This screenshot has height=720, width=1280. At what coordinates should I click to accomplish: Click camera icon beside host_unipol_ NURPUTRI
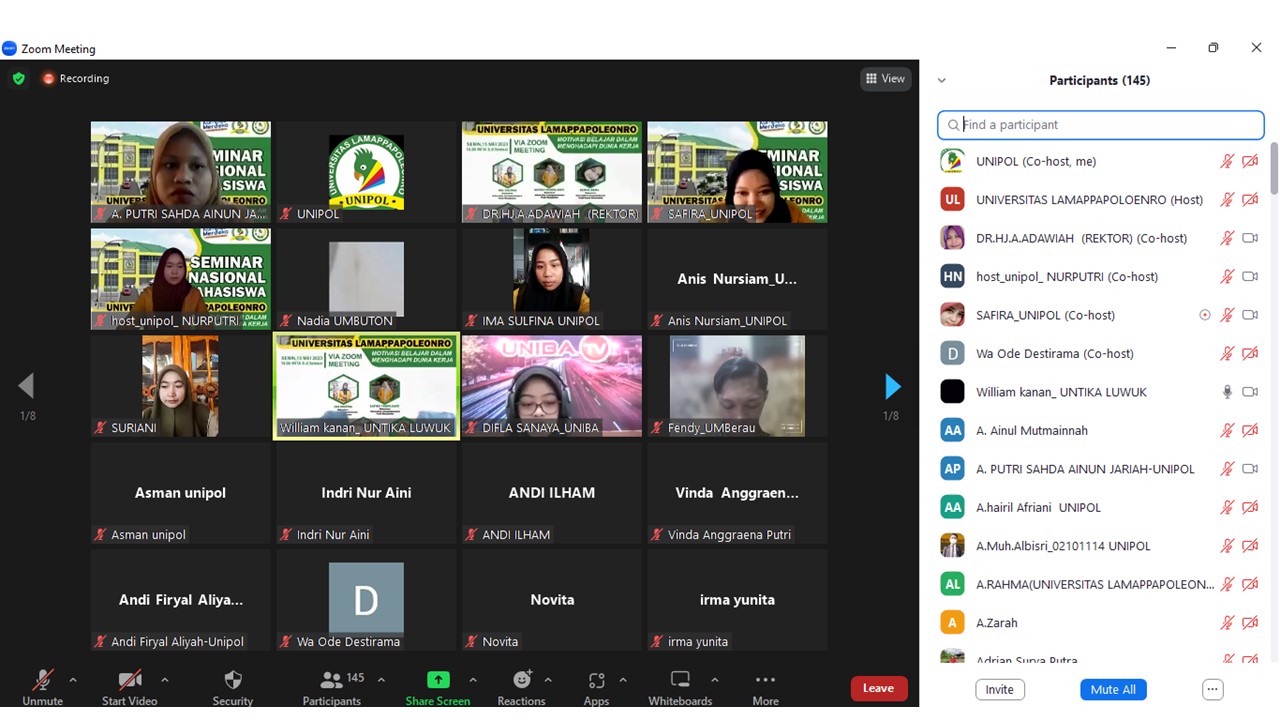point(1250,277)
